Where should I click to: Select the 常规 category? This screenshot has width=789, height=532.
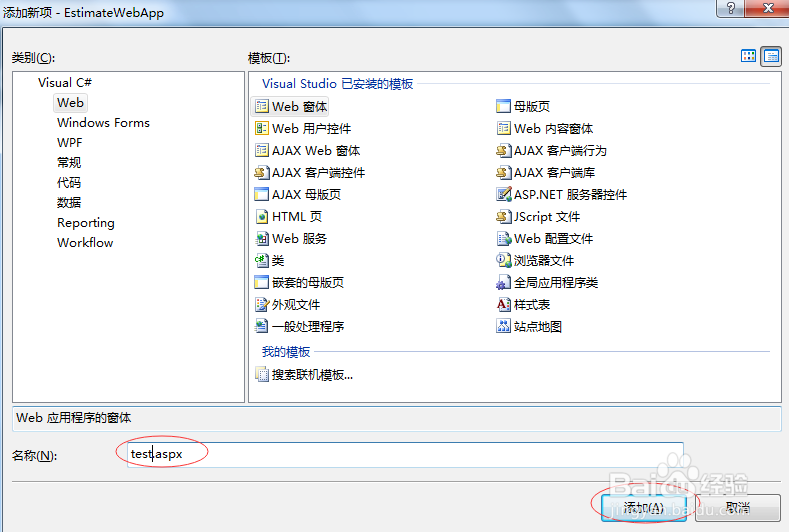69,163
